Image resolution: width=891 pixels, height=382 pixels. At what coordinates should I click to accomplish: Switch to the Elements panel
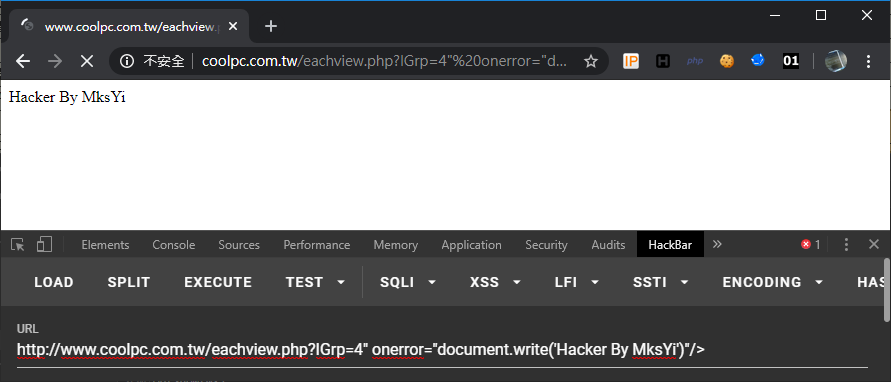click(105, 245)
